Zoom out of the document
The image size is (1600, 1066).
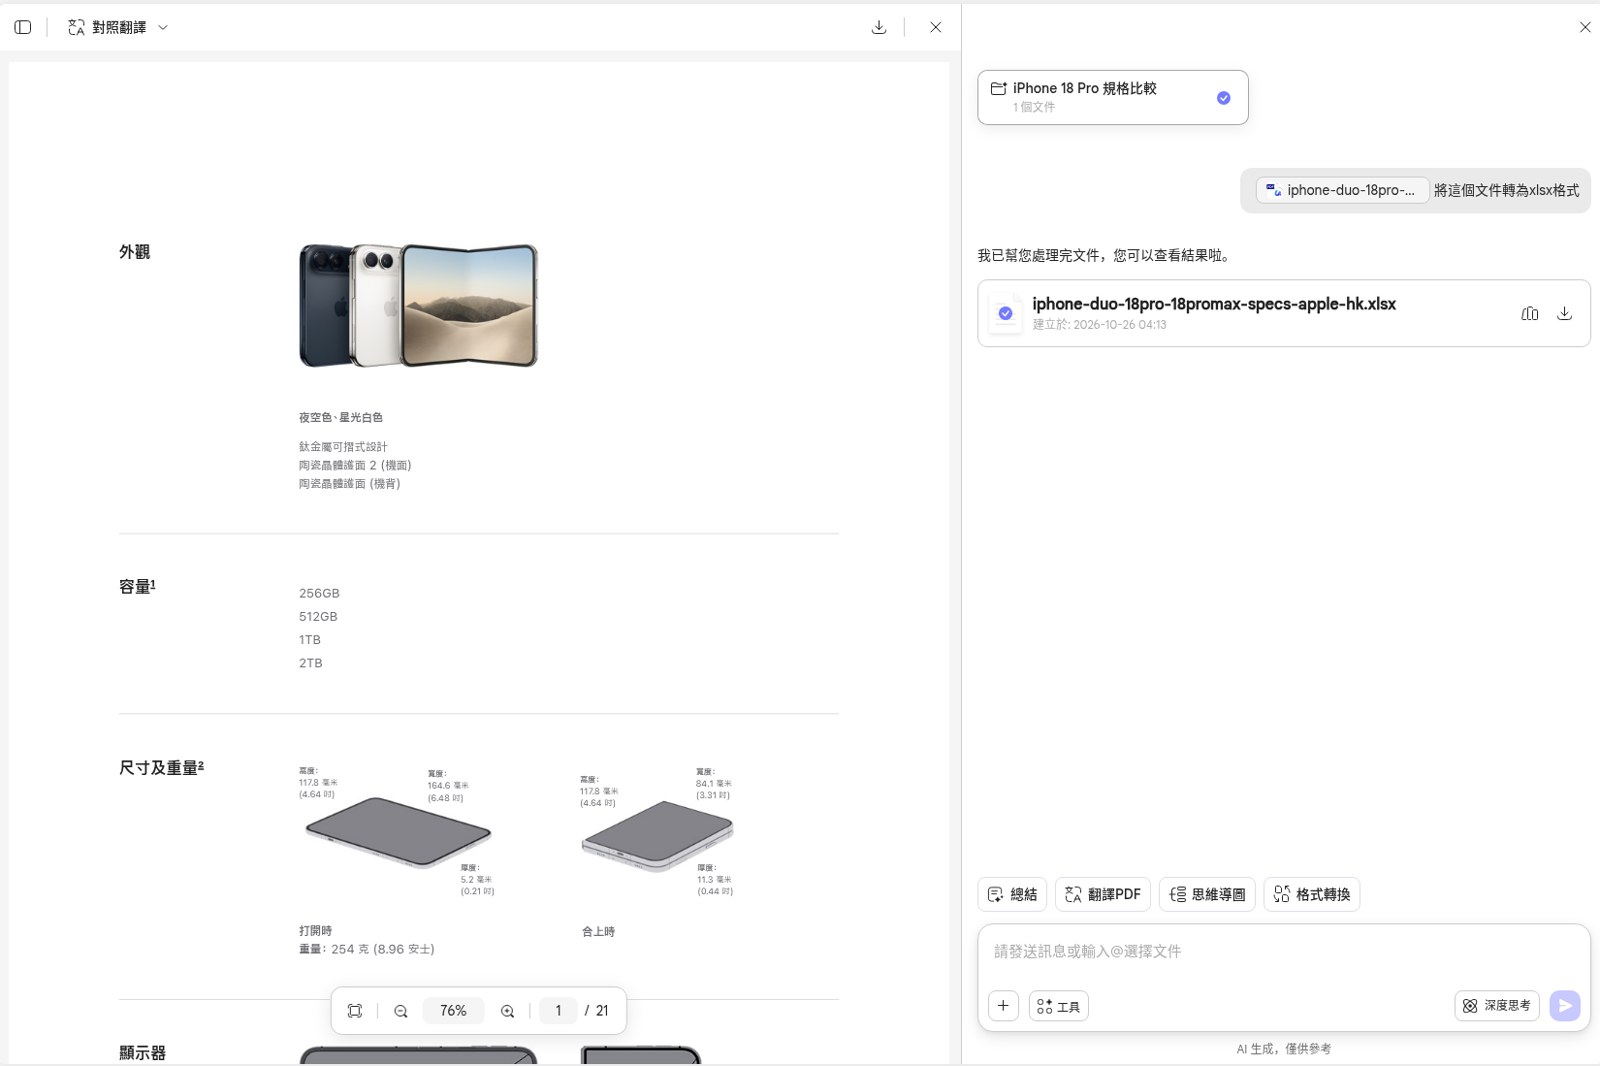click(x=401, y=1011)
